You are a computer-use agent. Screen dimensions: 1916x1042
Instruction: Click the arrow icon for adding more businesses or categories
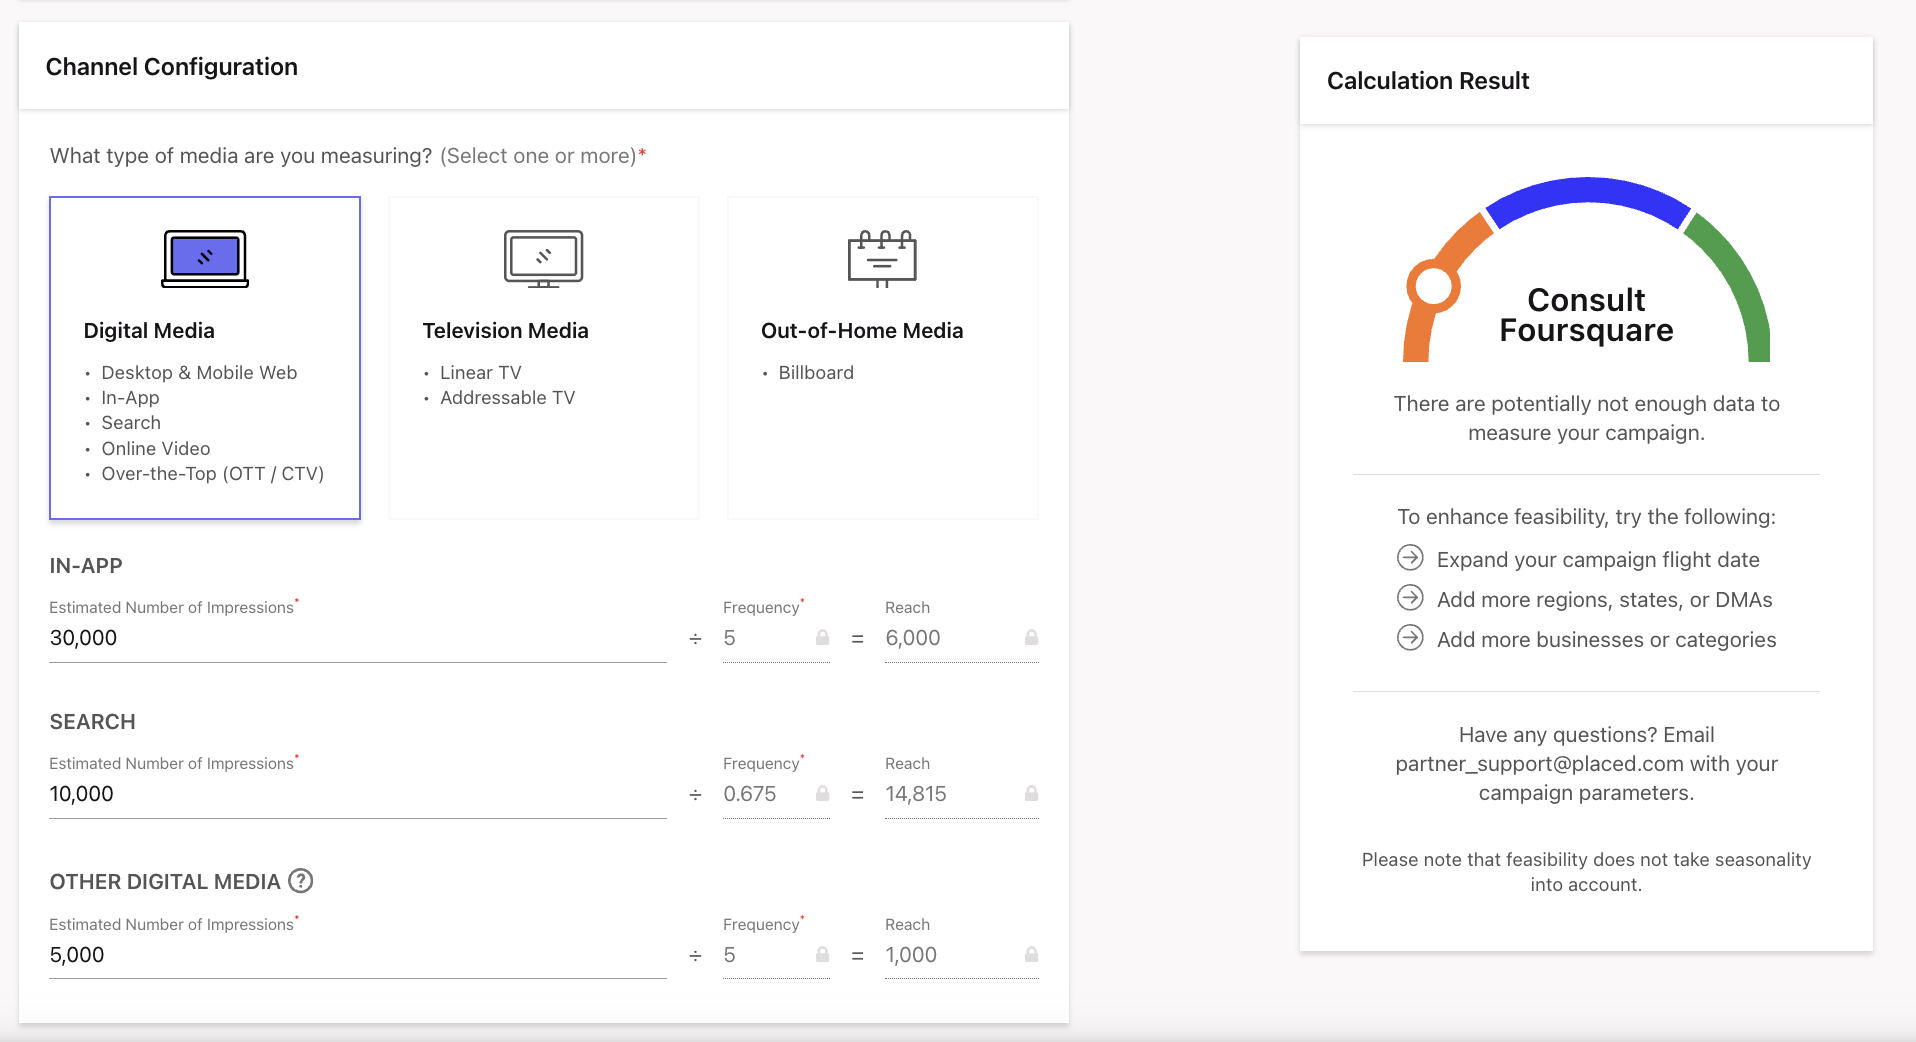pyautogui.click(x=1410, y=638)
